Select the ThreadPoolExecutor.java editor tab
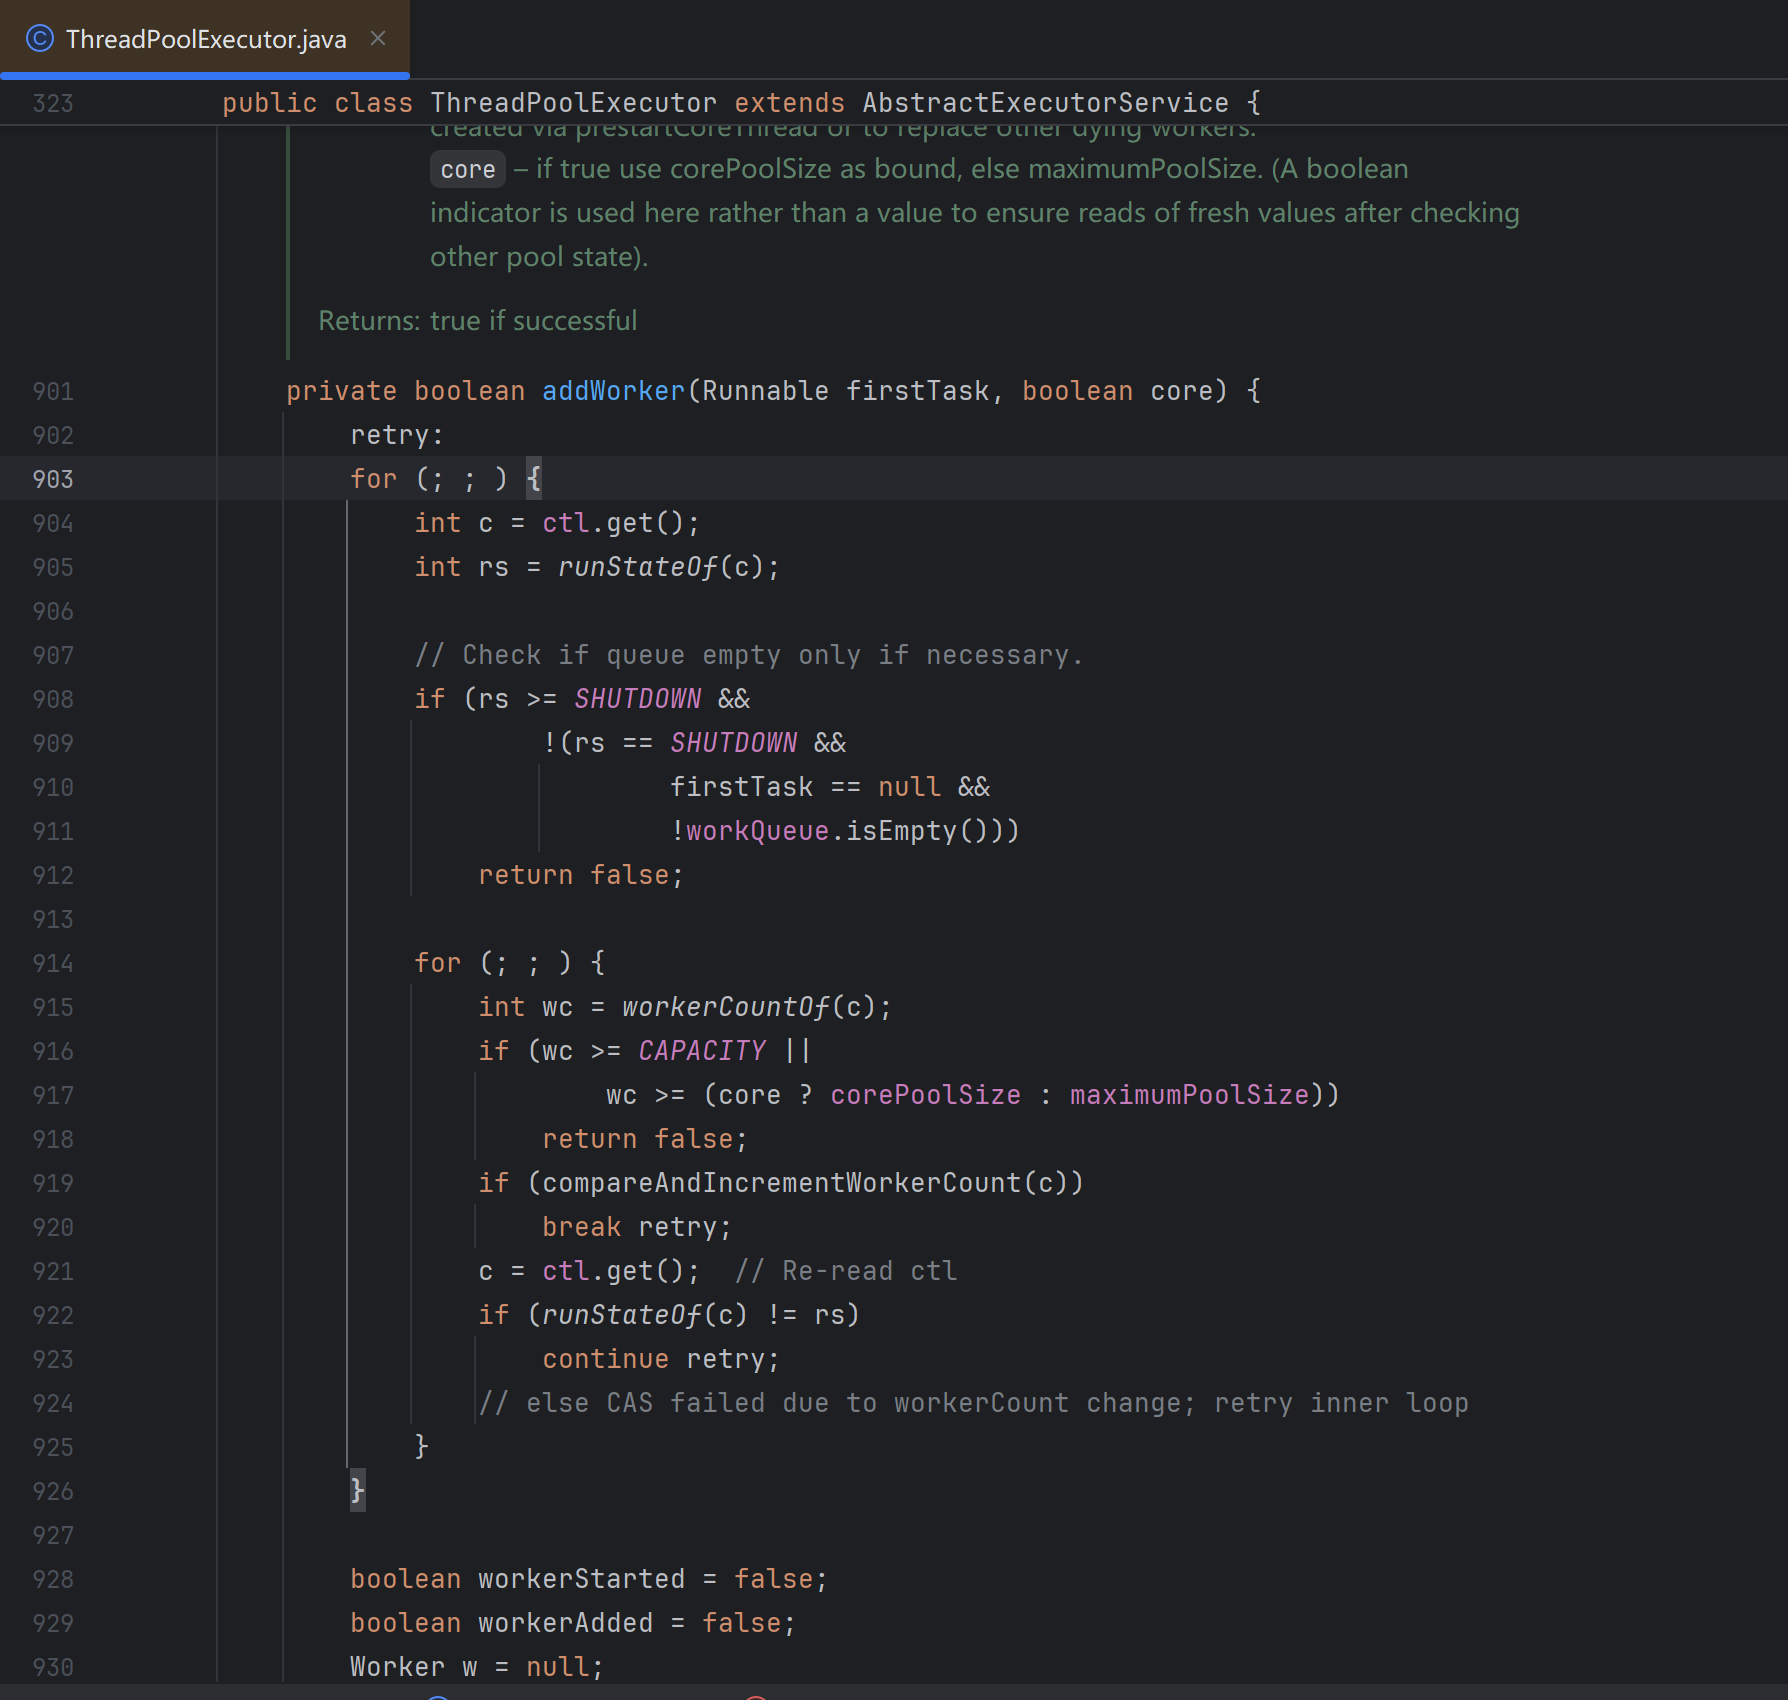This screenshot has height=1700, width=1788. pyautogui.click(x=204, y=39)
